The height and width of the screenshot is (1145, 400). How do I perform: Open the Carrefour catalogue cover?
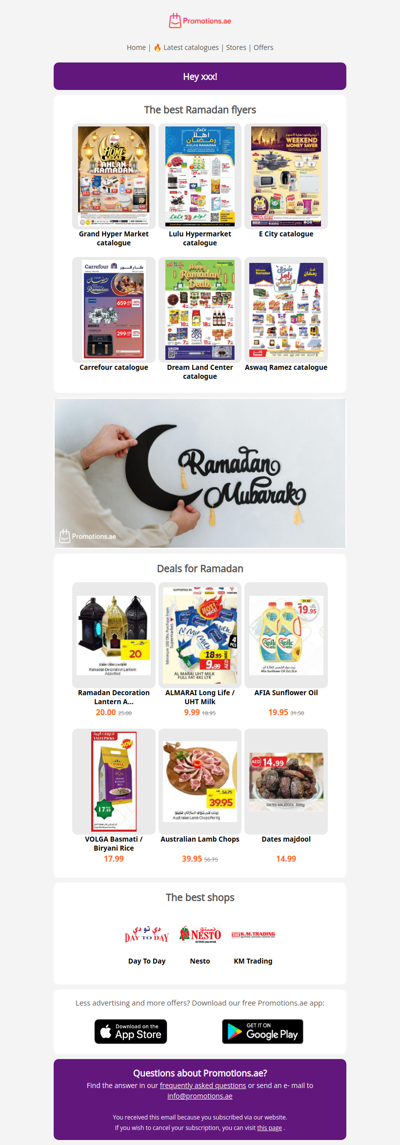[x=114, y=310]
